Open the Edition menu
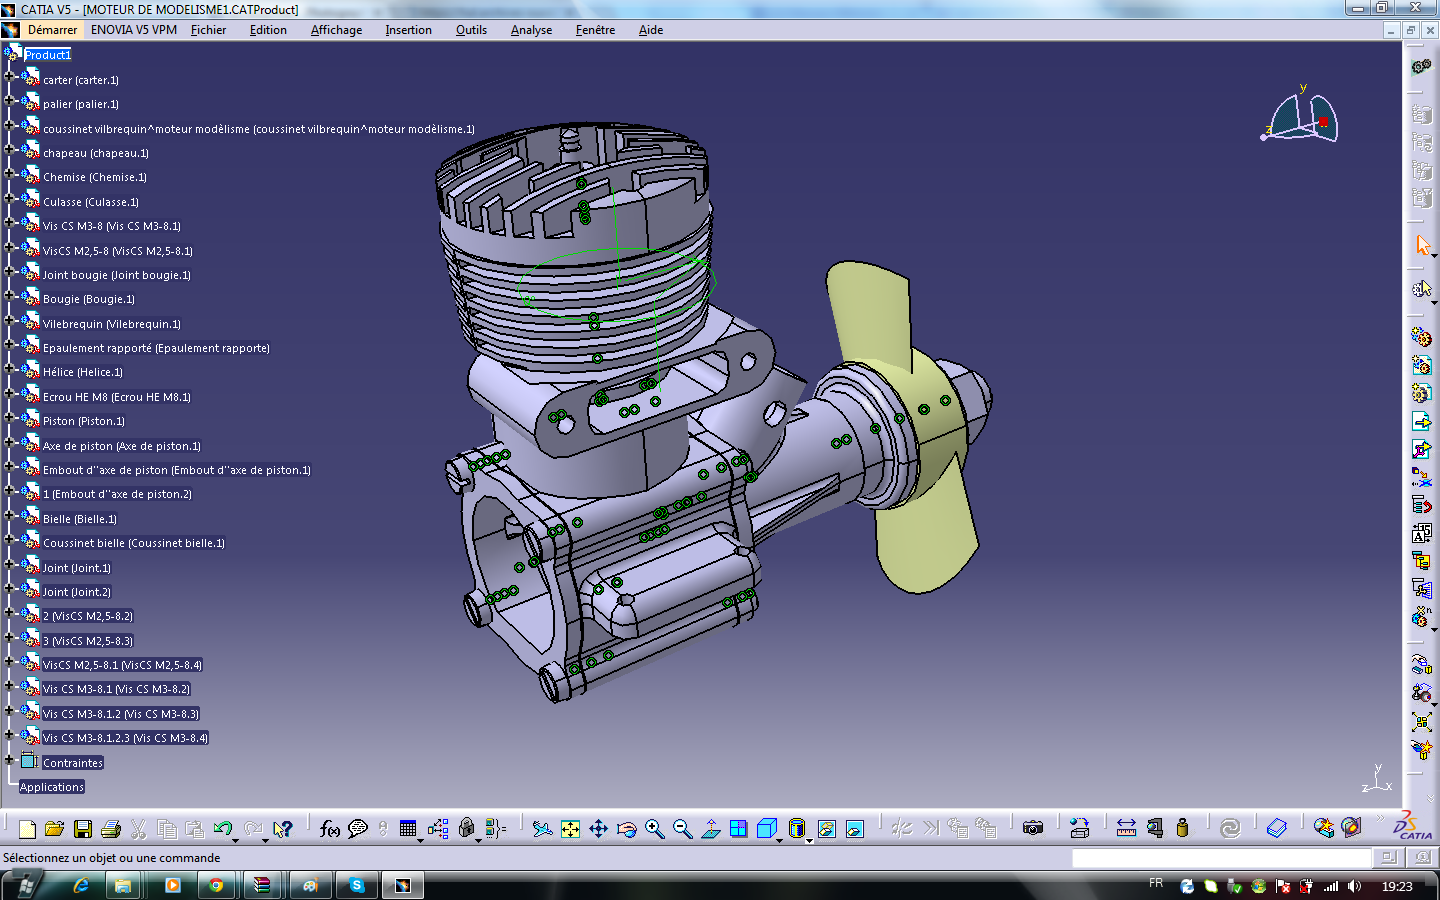 point(268,30)
